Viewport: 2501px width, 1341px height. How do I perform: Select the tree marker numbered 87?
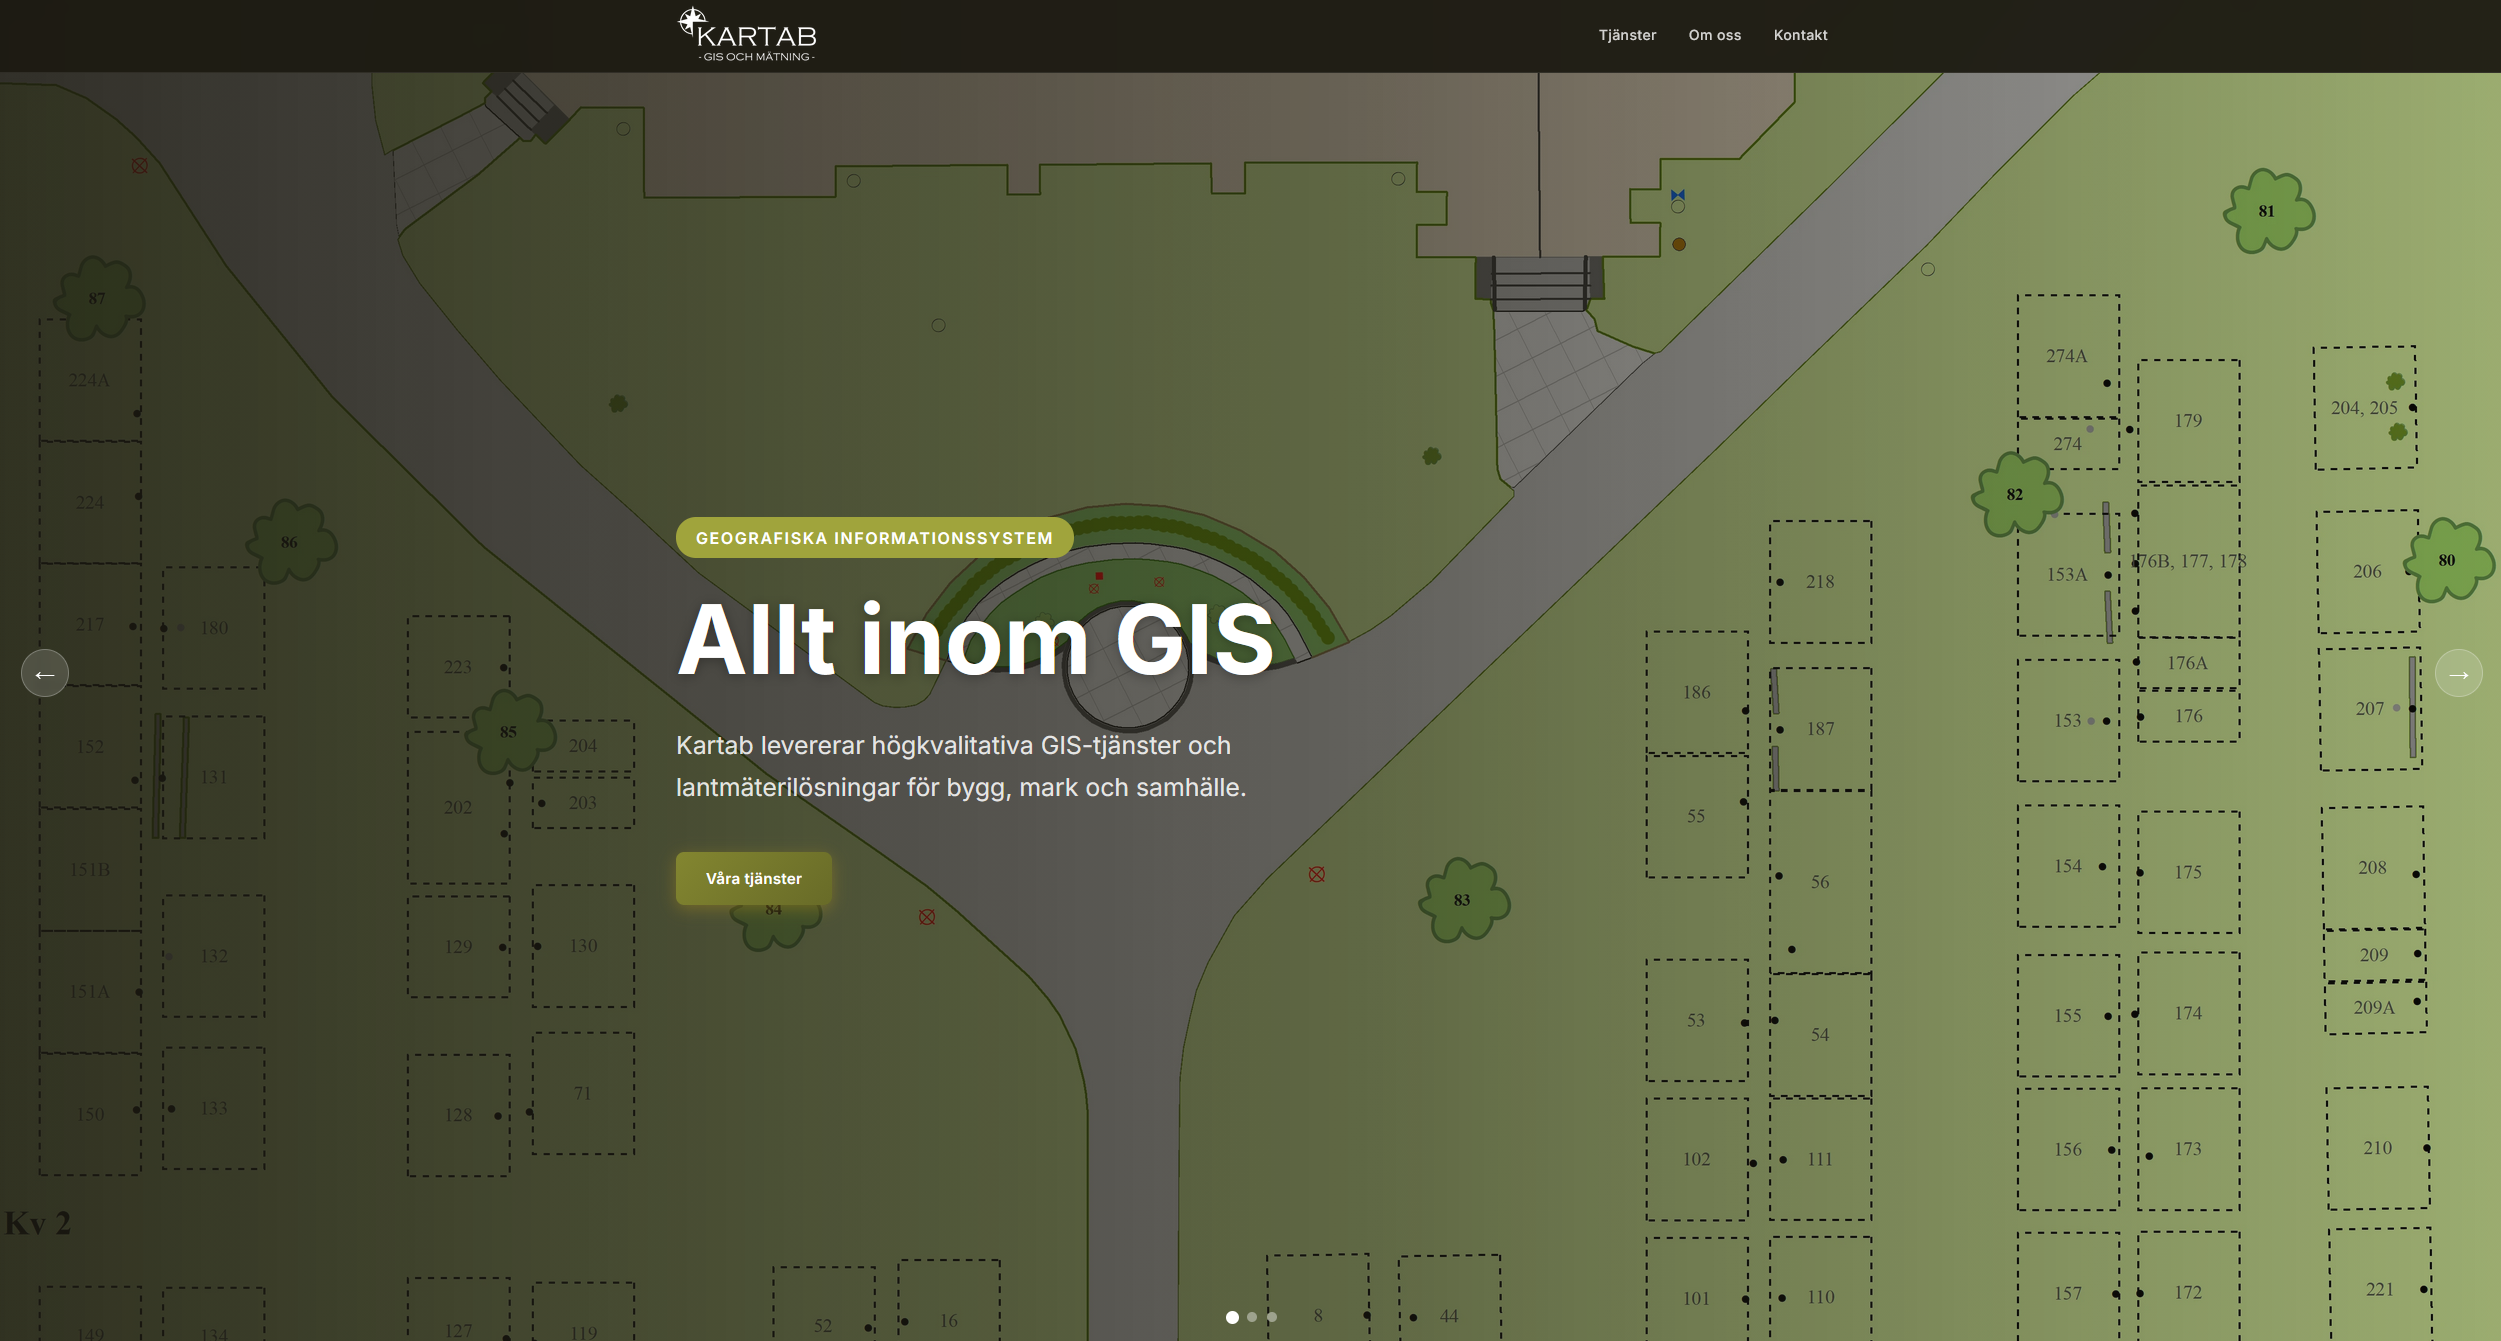(97, 298)
